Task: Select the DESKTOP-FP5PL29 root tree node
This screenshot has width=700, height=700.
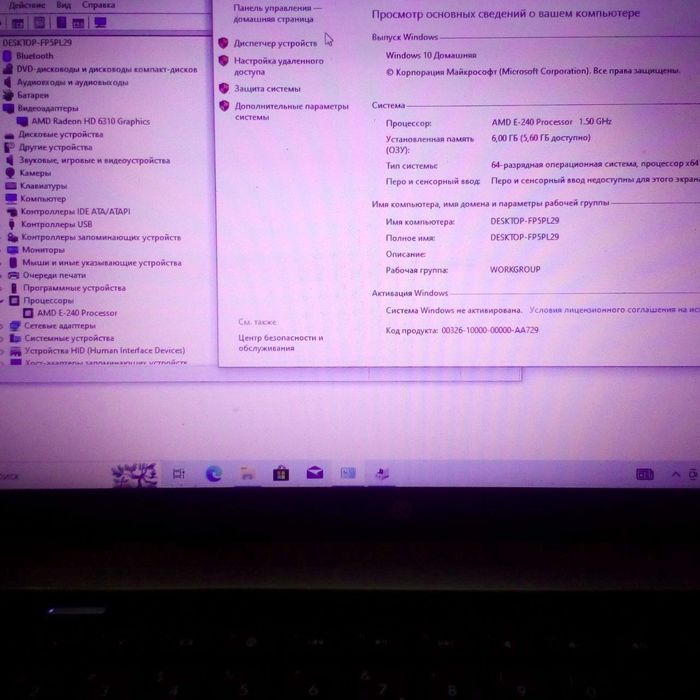Action: coord(37,42)
